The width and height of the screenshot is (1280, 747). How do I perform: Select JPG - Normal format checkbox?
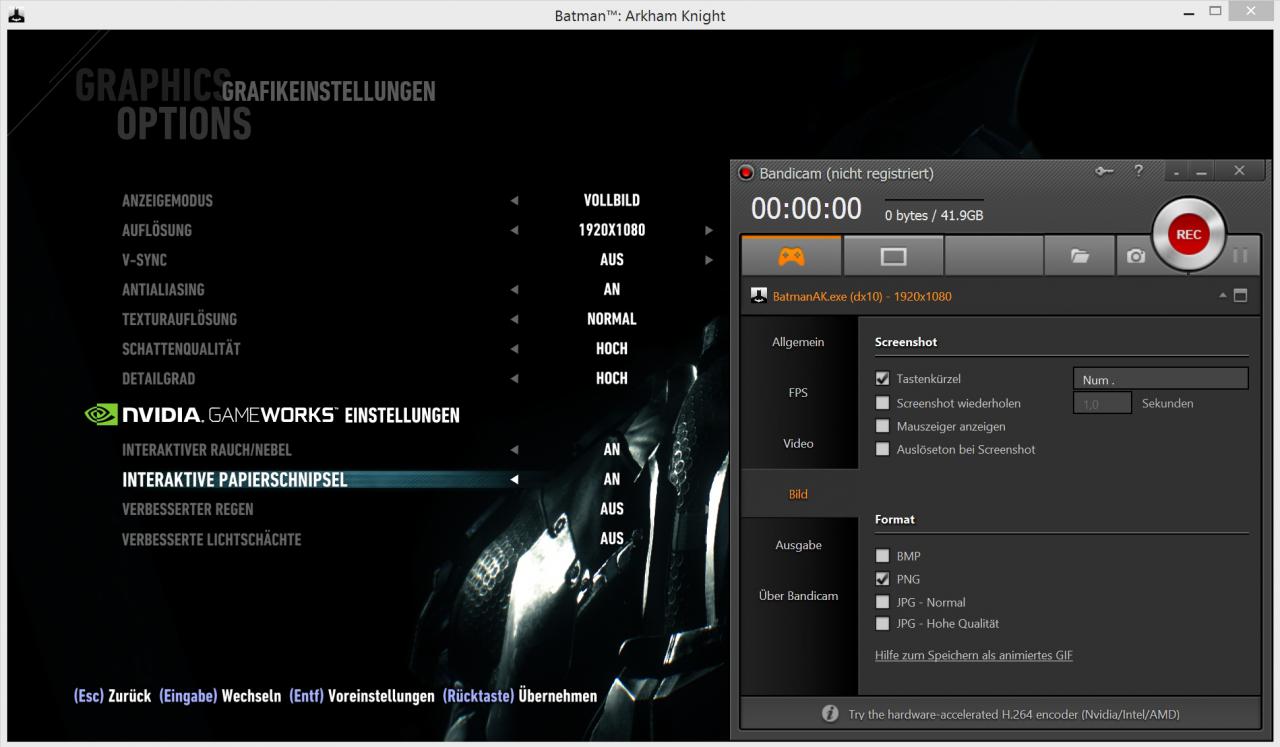(x=882, y=602)
